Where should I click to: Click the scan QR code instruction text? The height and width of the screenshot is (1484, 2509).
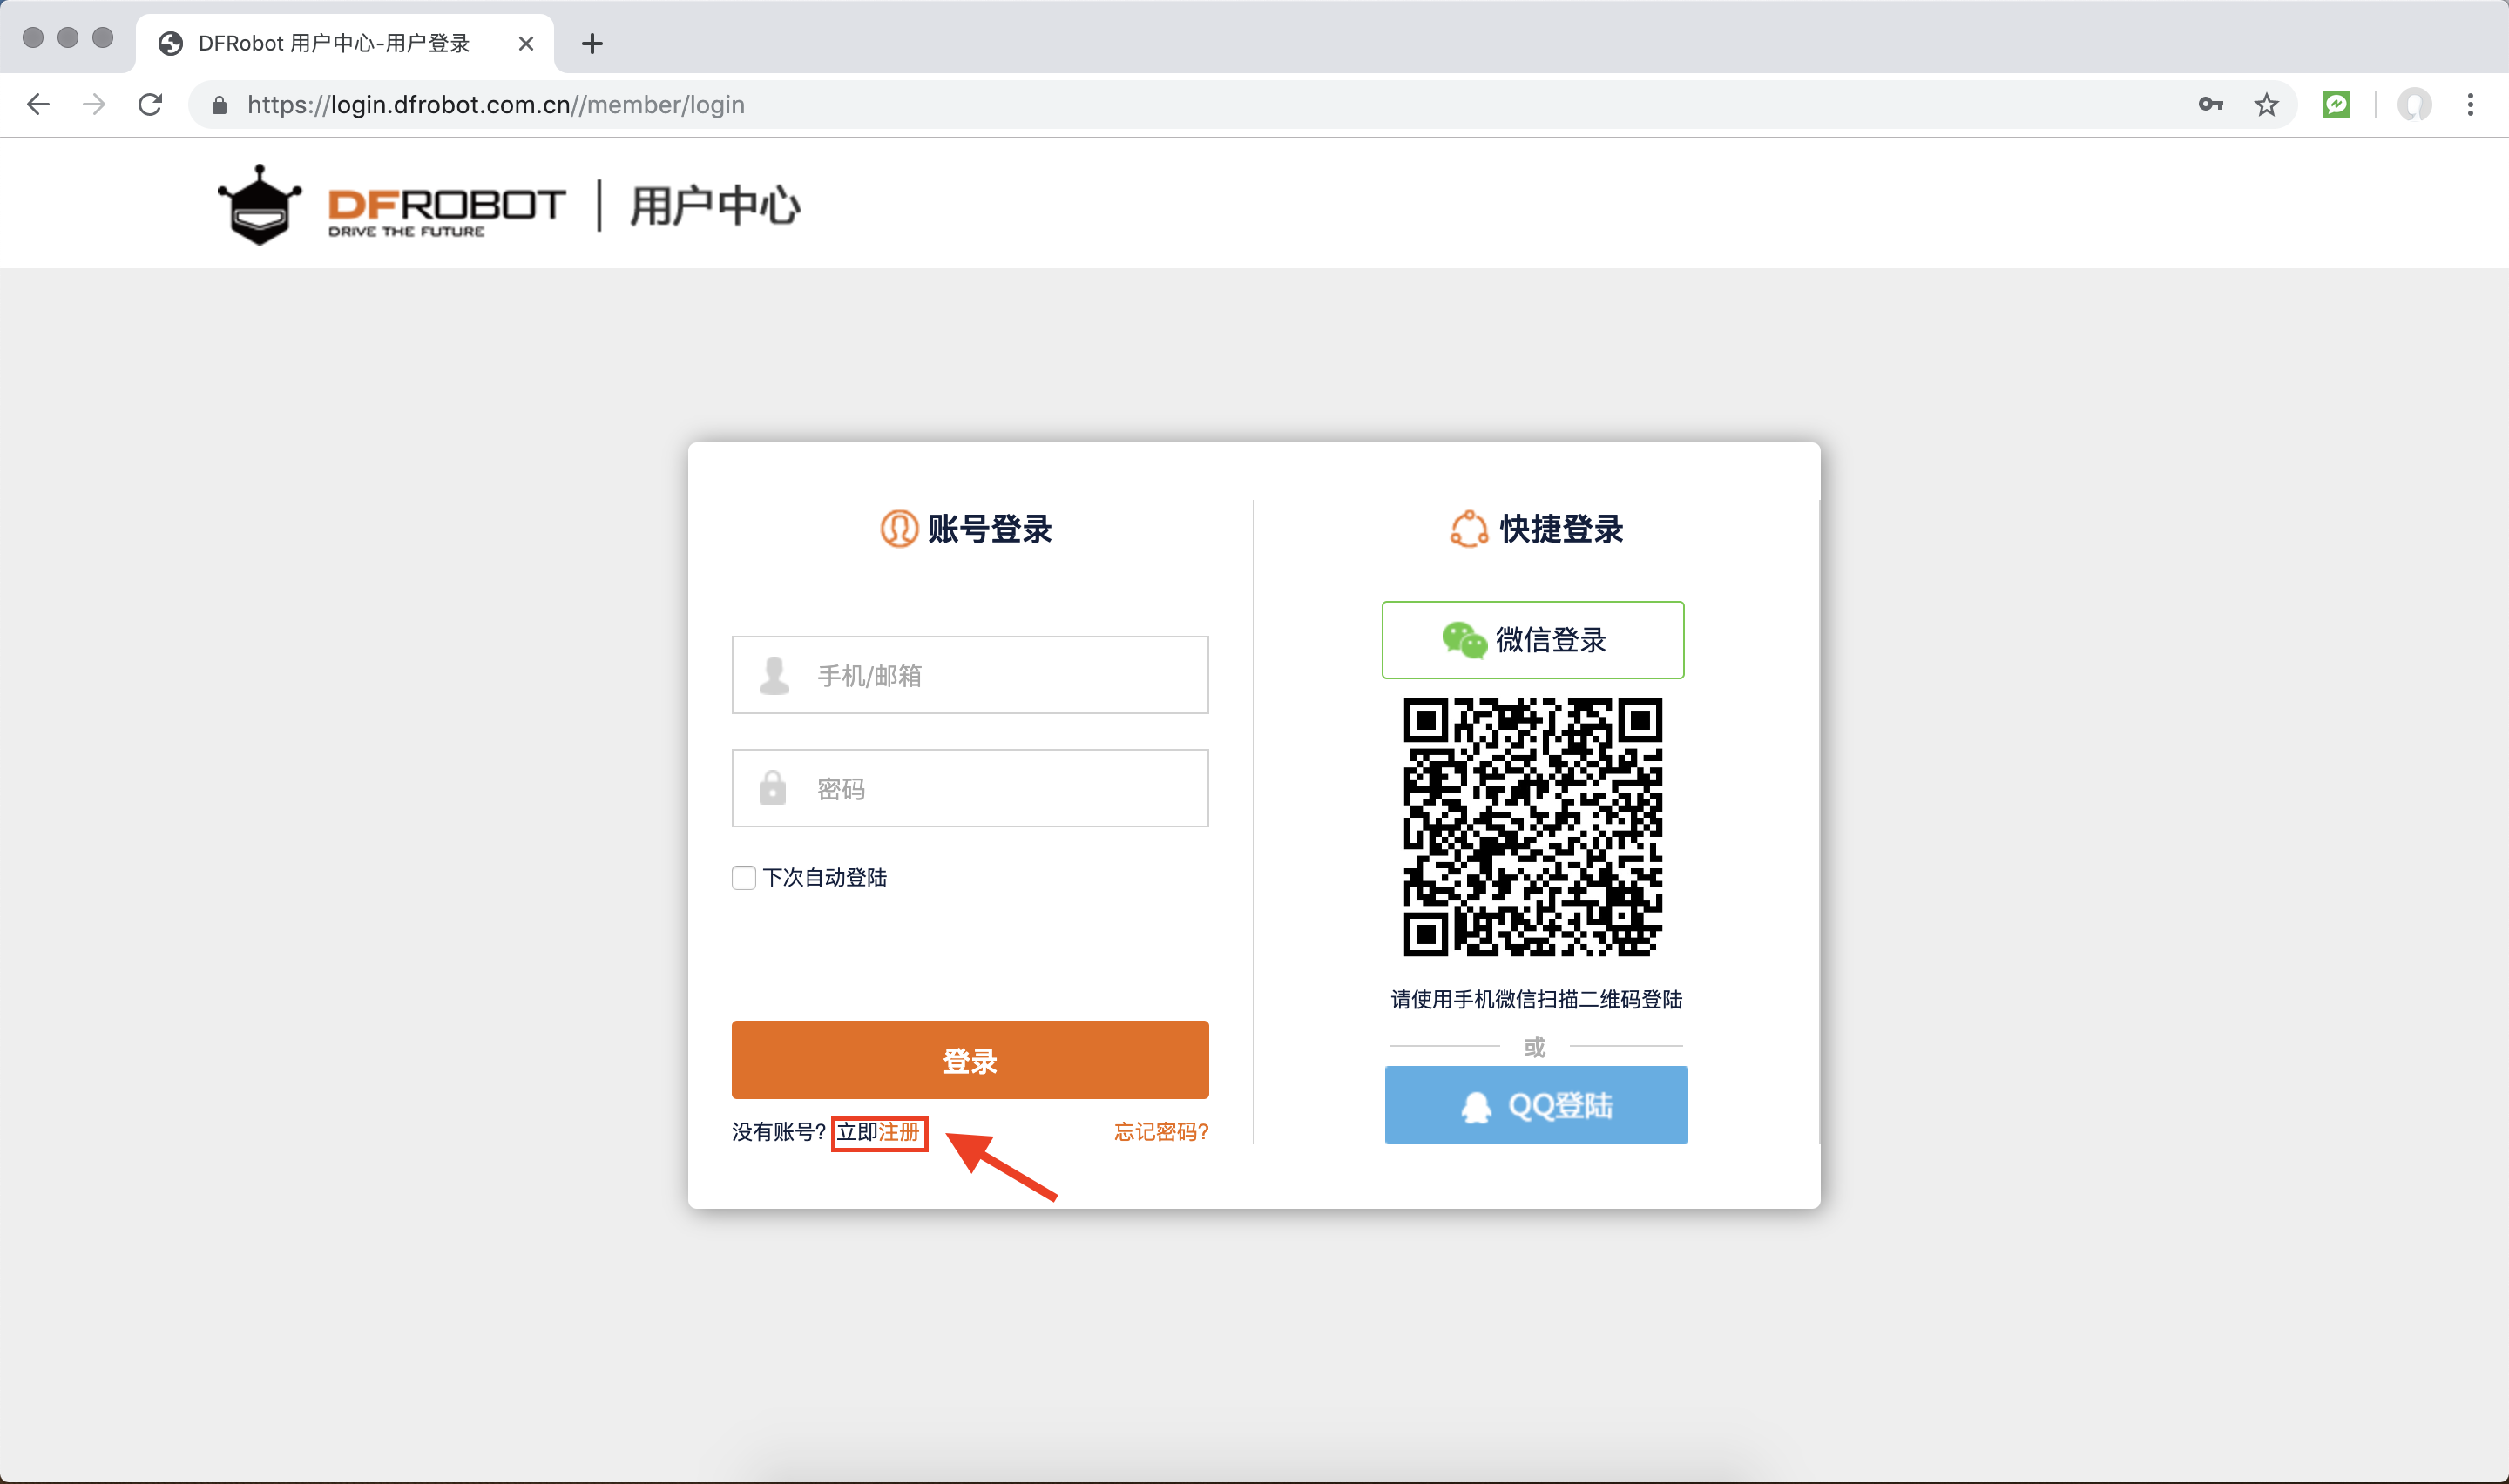pyautogui.click(x=1535, y=1000)
